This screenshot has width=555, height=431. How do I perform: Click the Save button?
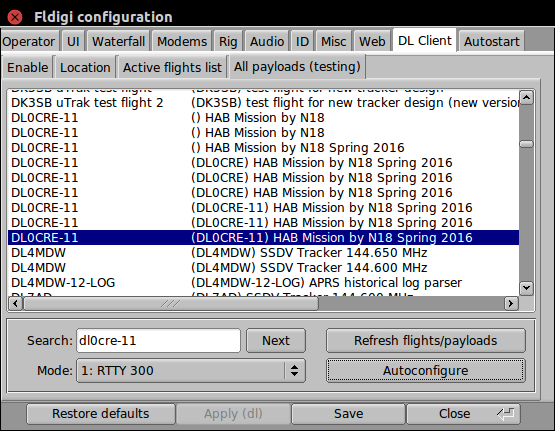(348, 414)
